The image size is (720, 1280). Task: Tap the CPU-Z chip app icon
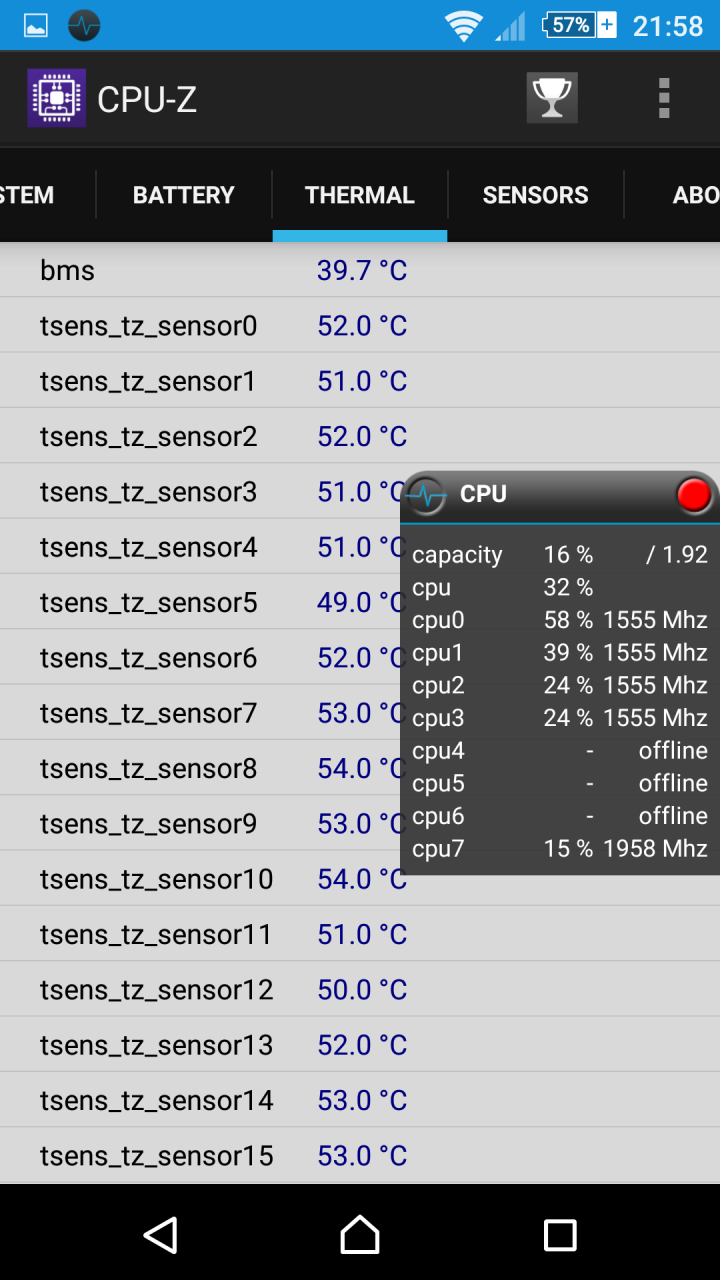56,98
